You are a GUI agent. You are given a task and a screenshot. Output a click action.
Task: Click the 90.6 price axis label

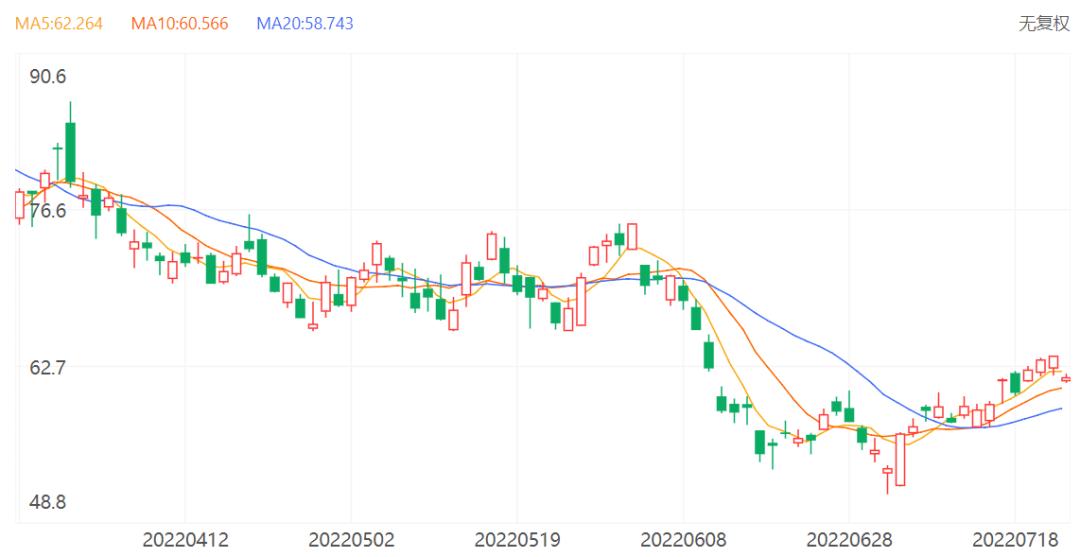point(48,76)
